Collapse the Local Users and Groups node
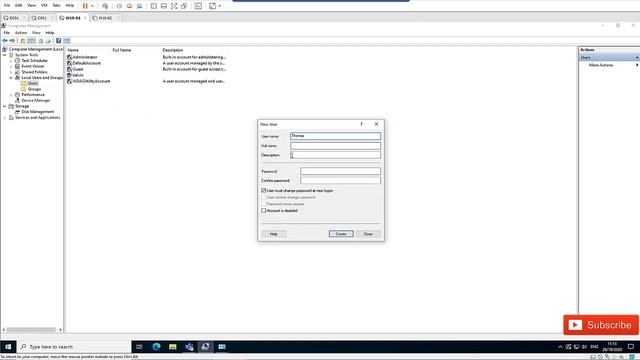 click(11, 78)
